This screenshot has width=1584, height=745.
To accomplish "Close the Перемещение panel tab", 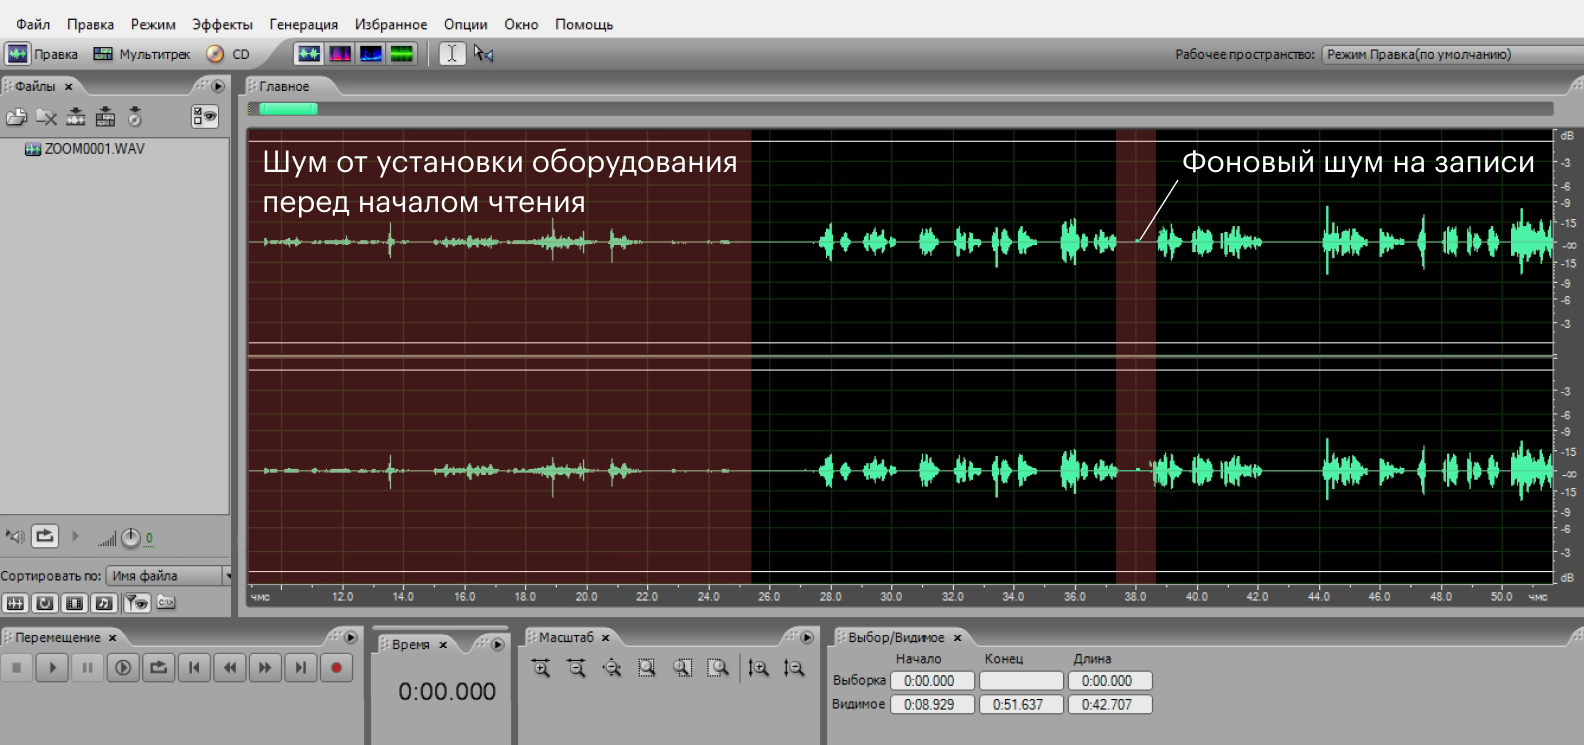I will [113, 638].
